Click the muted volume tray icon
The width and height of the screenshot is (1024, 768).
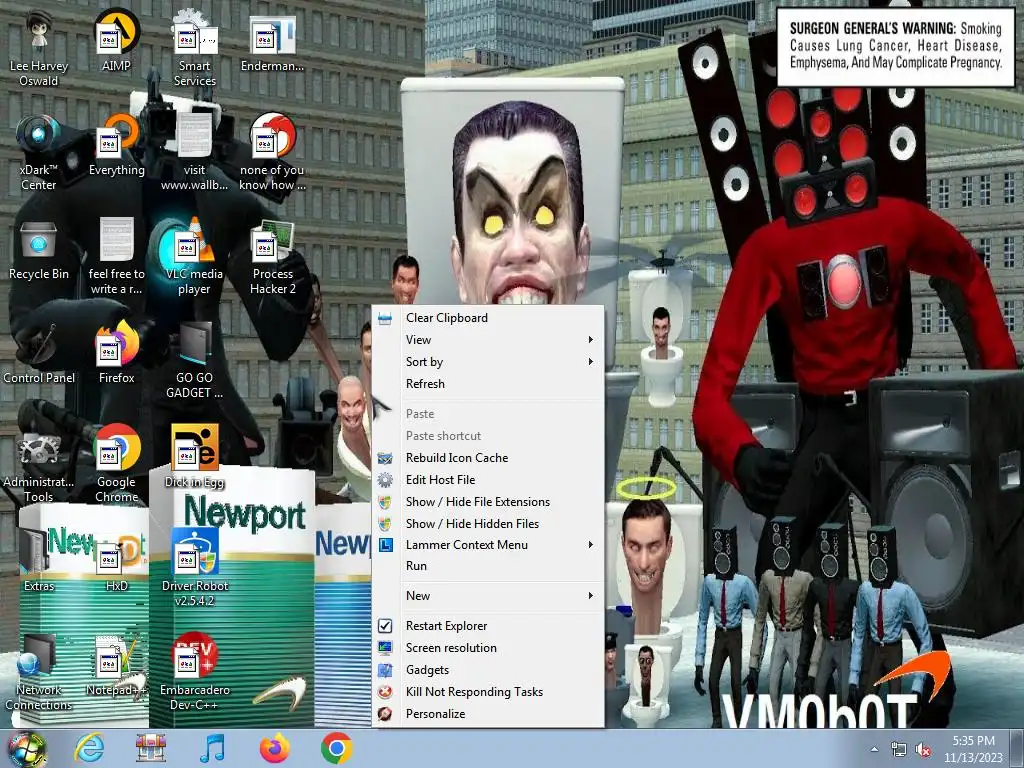(x=923, y=750)
